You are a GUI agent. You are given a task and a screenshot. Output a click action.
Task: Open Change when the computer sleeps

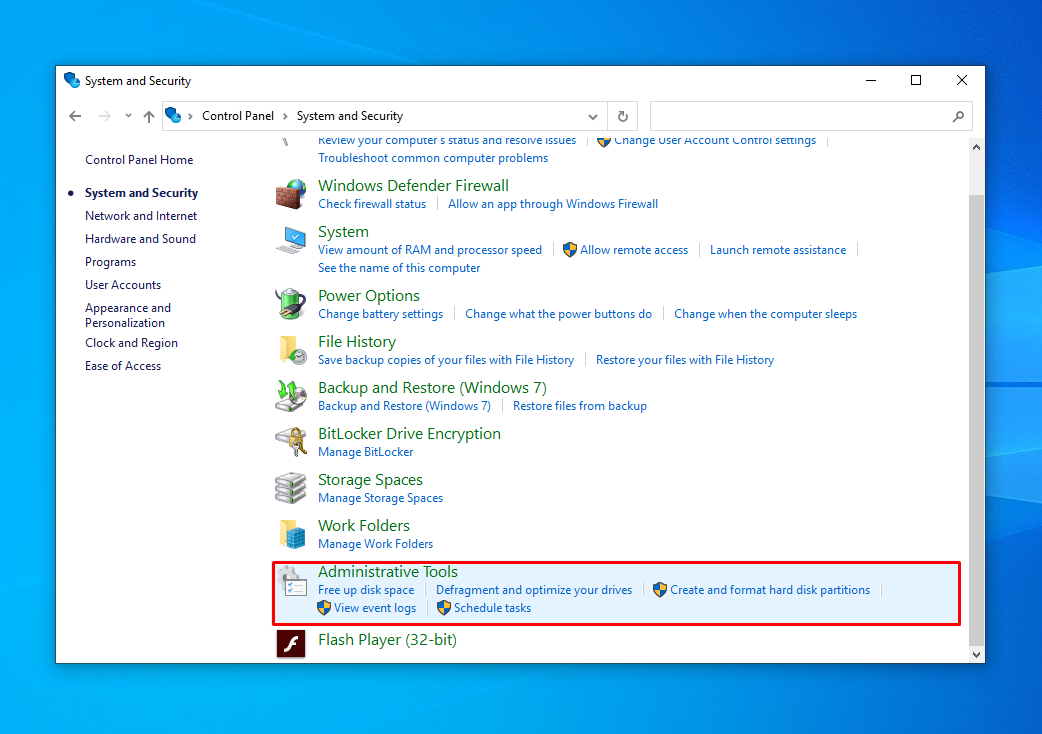(766, 314)
